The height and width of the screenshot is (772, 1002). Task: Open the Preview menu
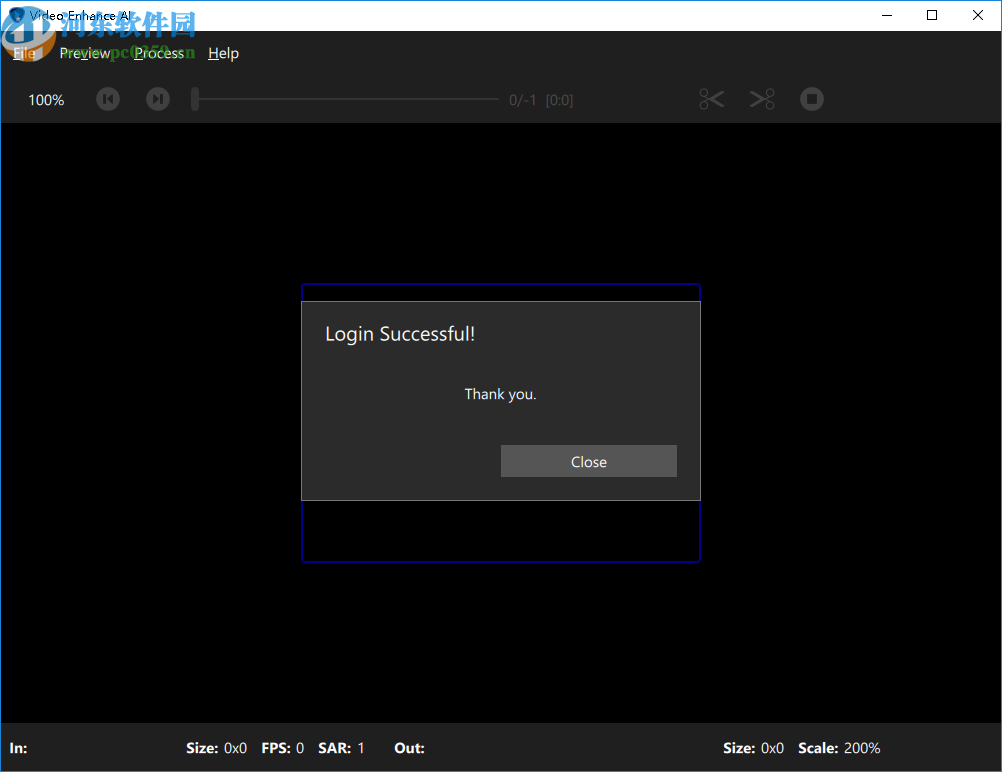pos(85,53)
